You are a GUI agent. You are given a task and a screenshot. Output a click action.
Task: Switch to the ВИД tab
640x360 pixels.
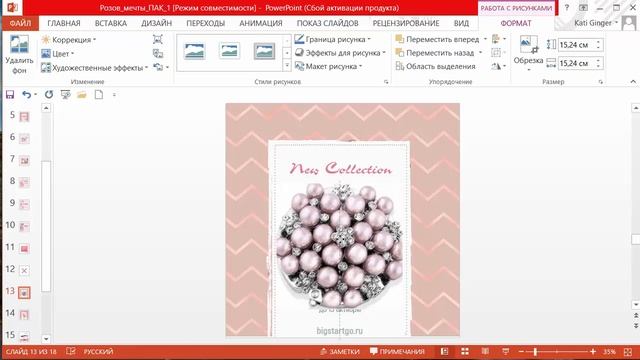(461, 23)
